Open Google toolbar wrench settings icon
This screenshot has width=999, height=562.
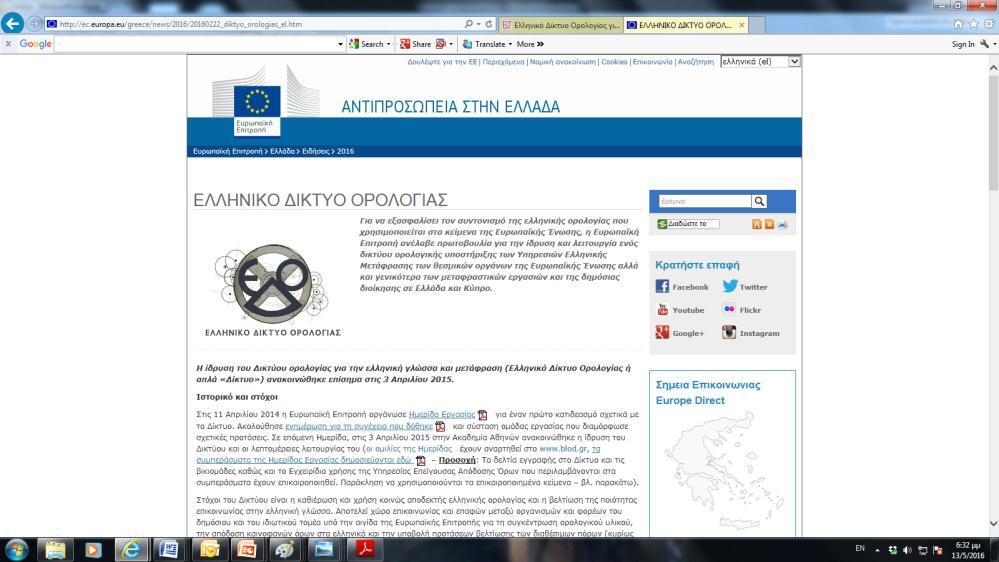point(984,44)
